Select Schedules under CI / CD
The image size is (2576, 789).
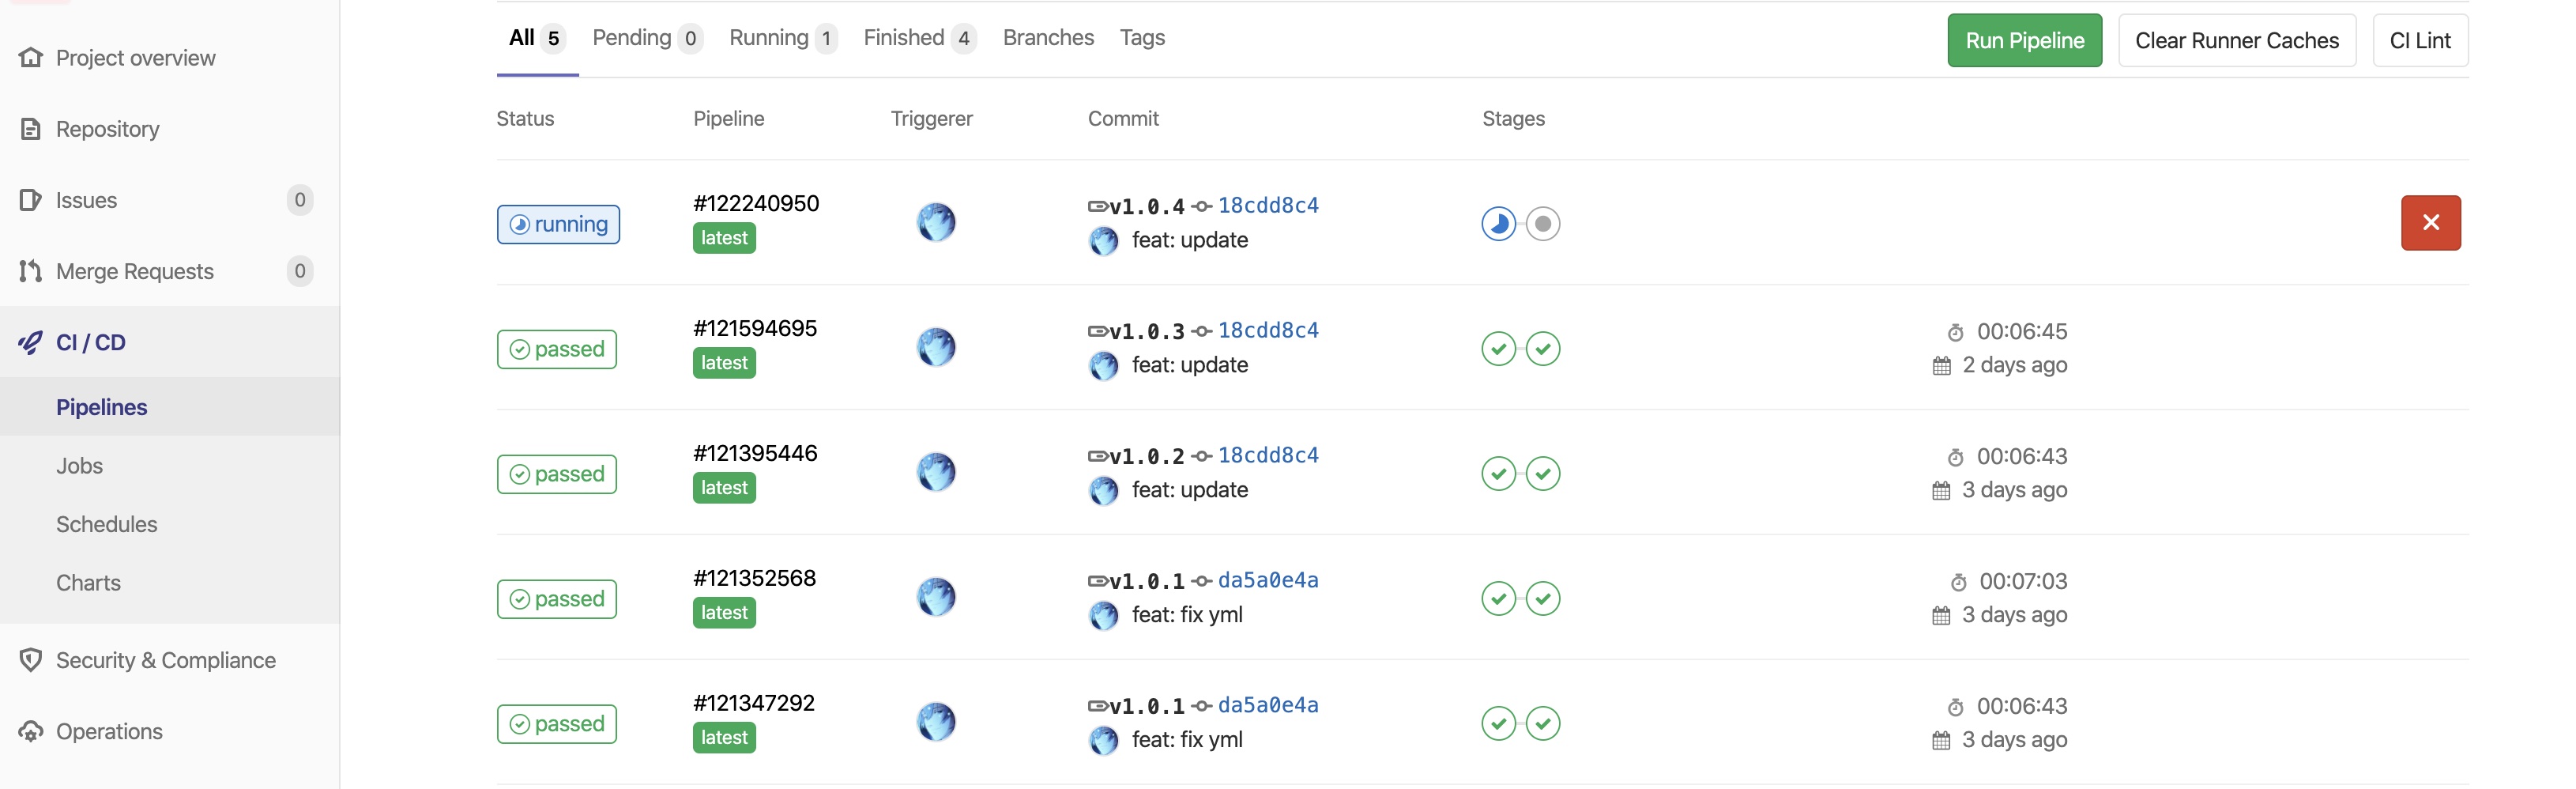click(x=106, y=524)
